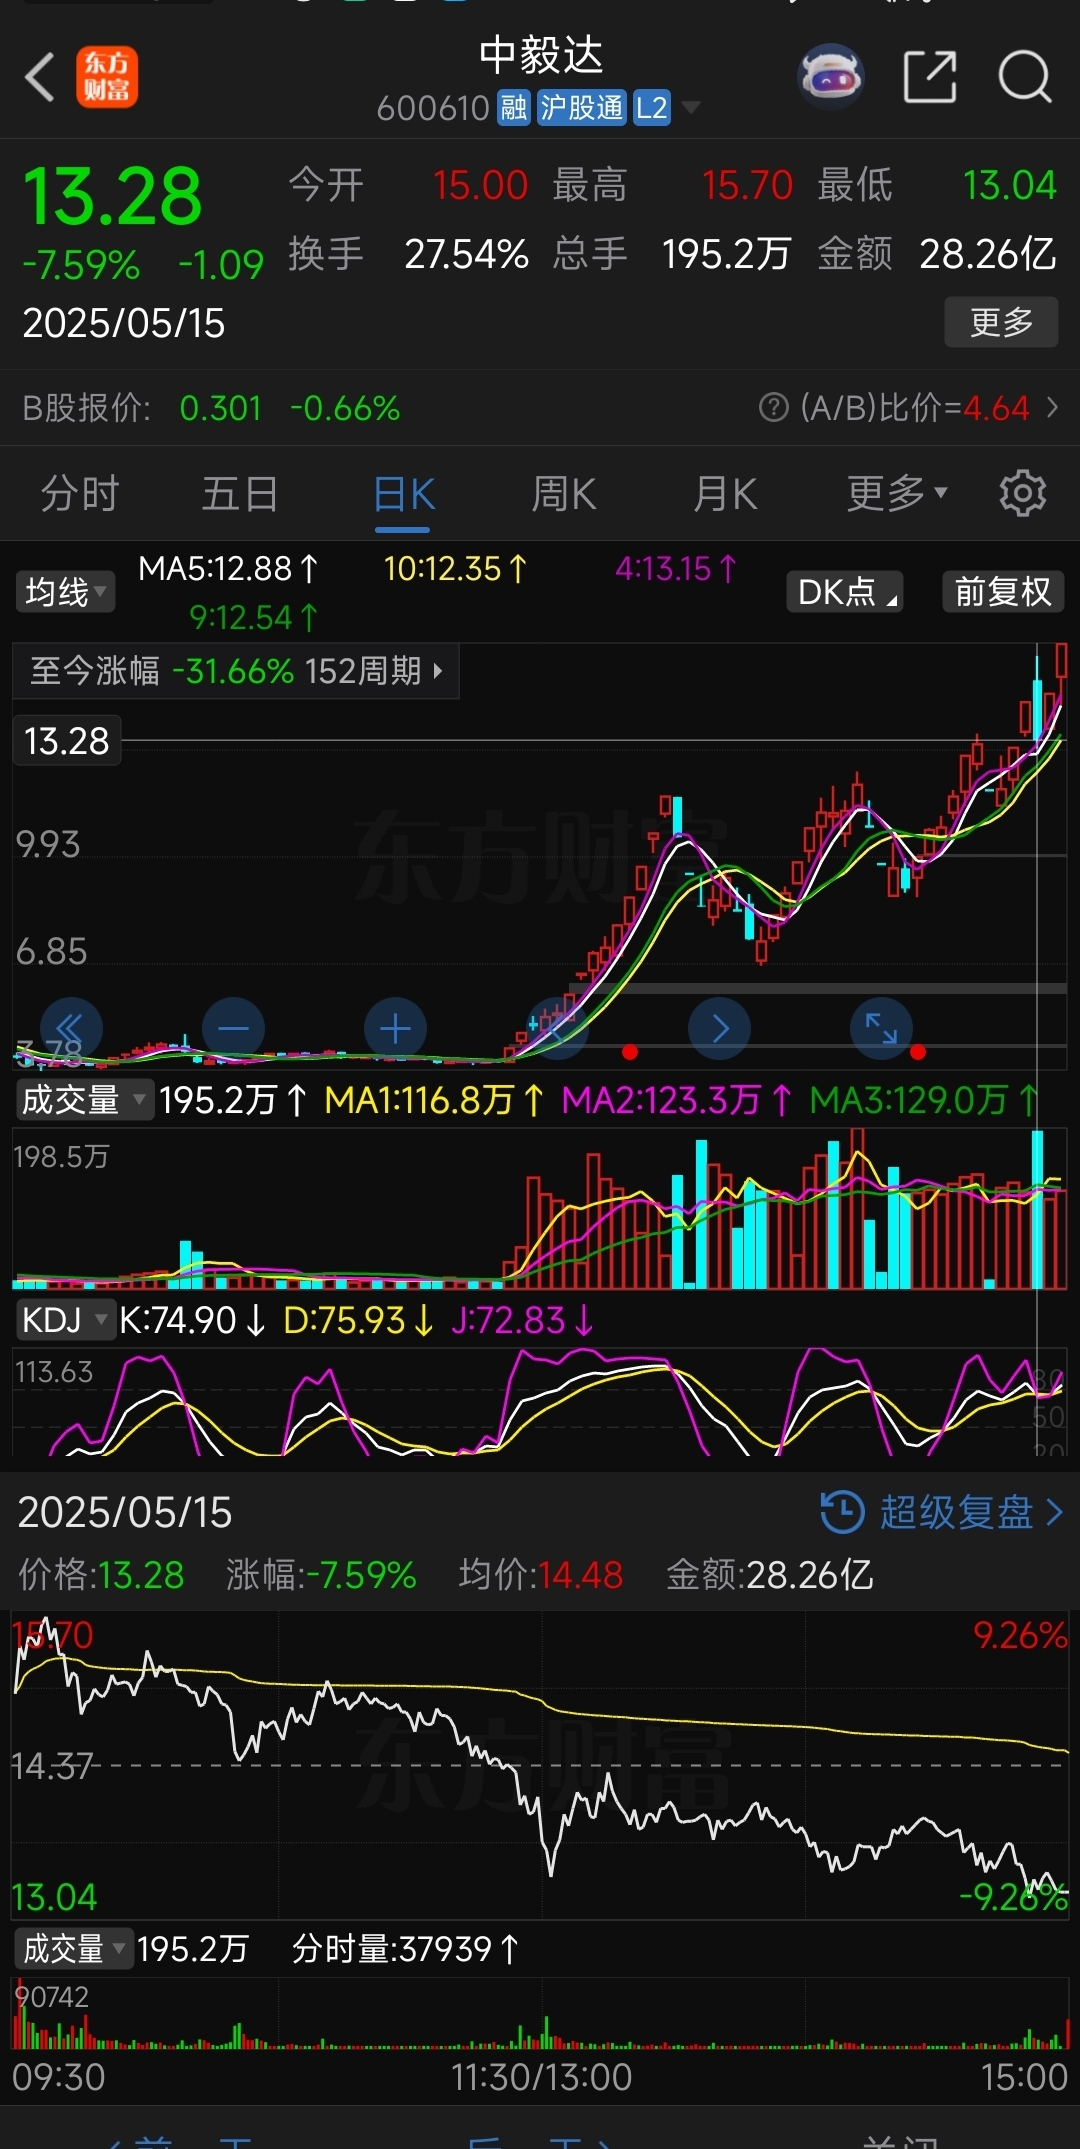
Task: Tap the MA5:12.88 value
Action: (228, 568)
